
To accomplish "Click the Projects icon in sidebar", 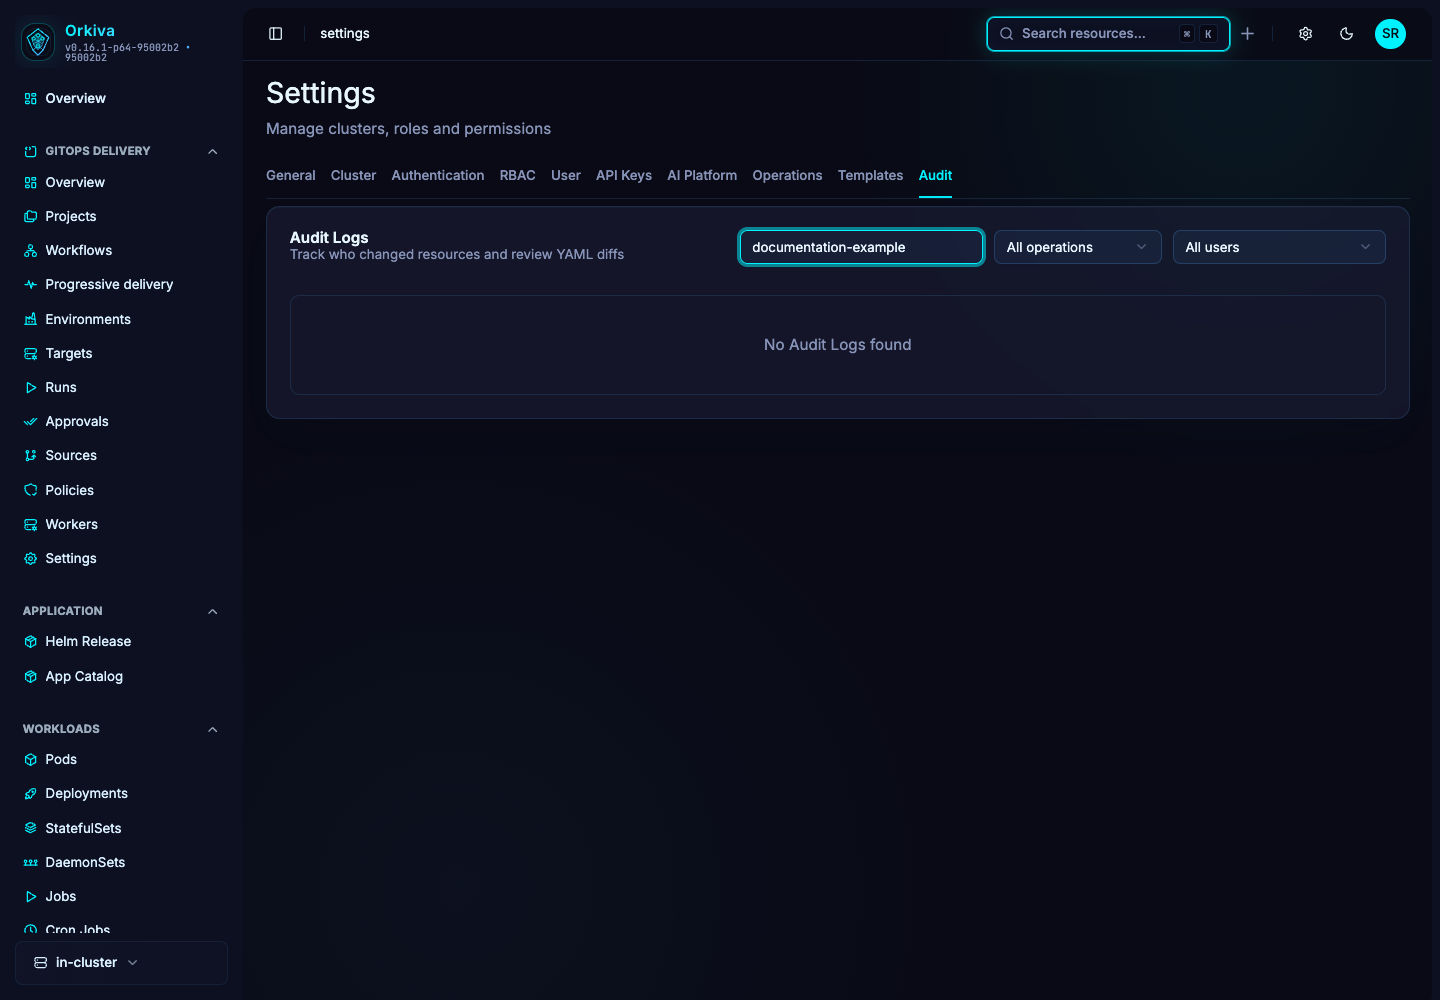I will [x=31, y=217].
